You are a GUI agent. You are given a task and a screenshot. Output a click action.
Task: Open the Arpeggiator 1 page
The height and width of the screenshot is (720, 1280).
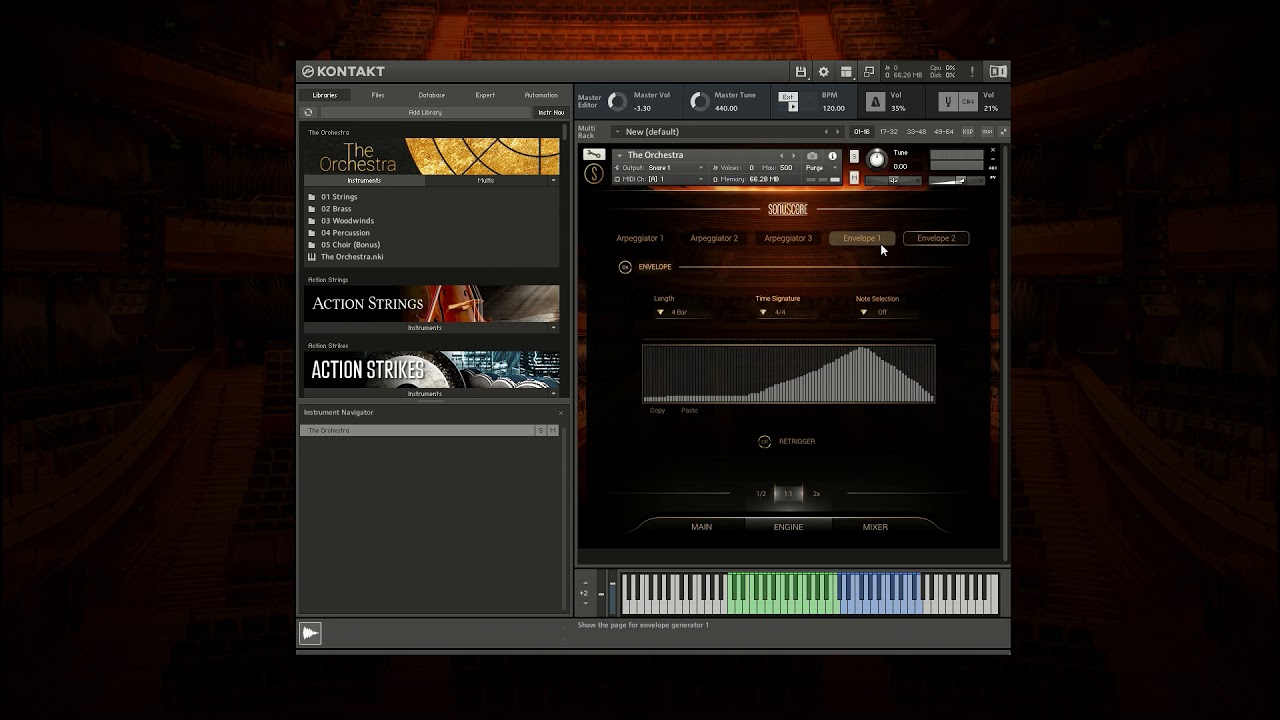[640, 238]
